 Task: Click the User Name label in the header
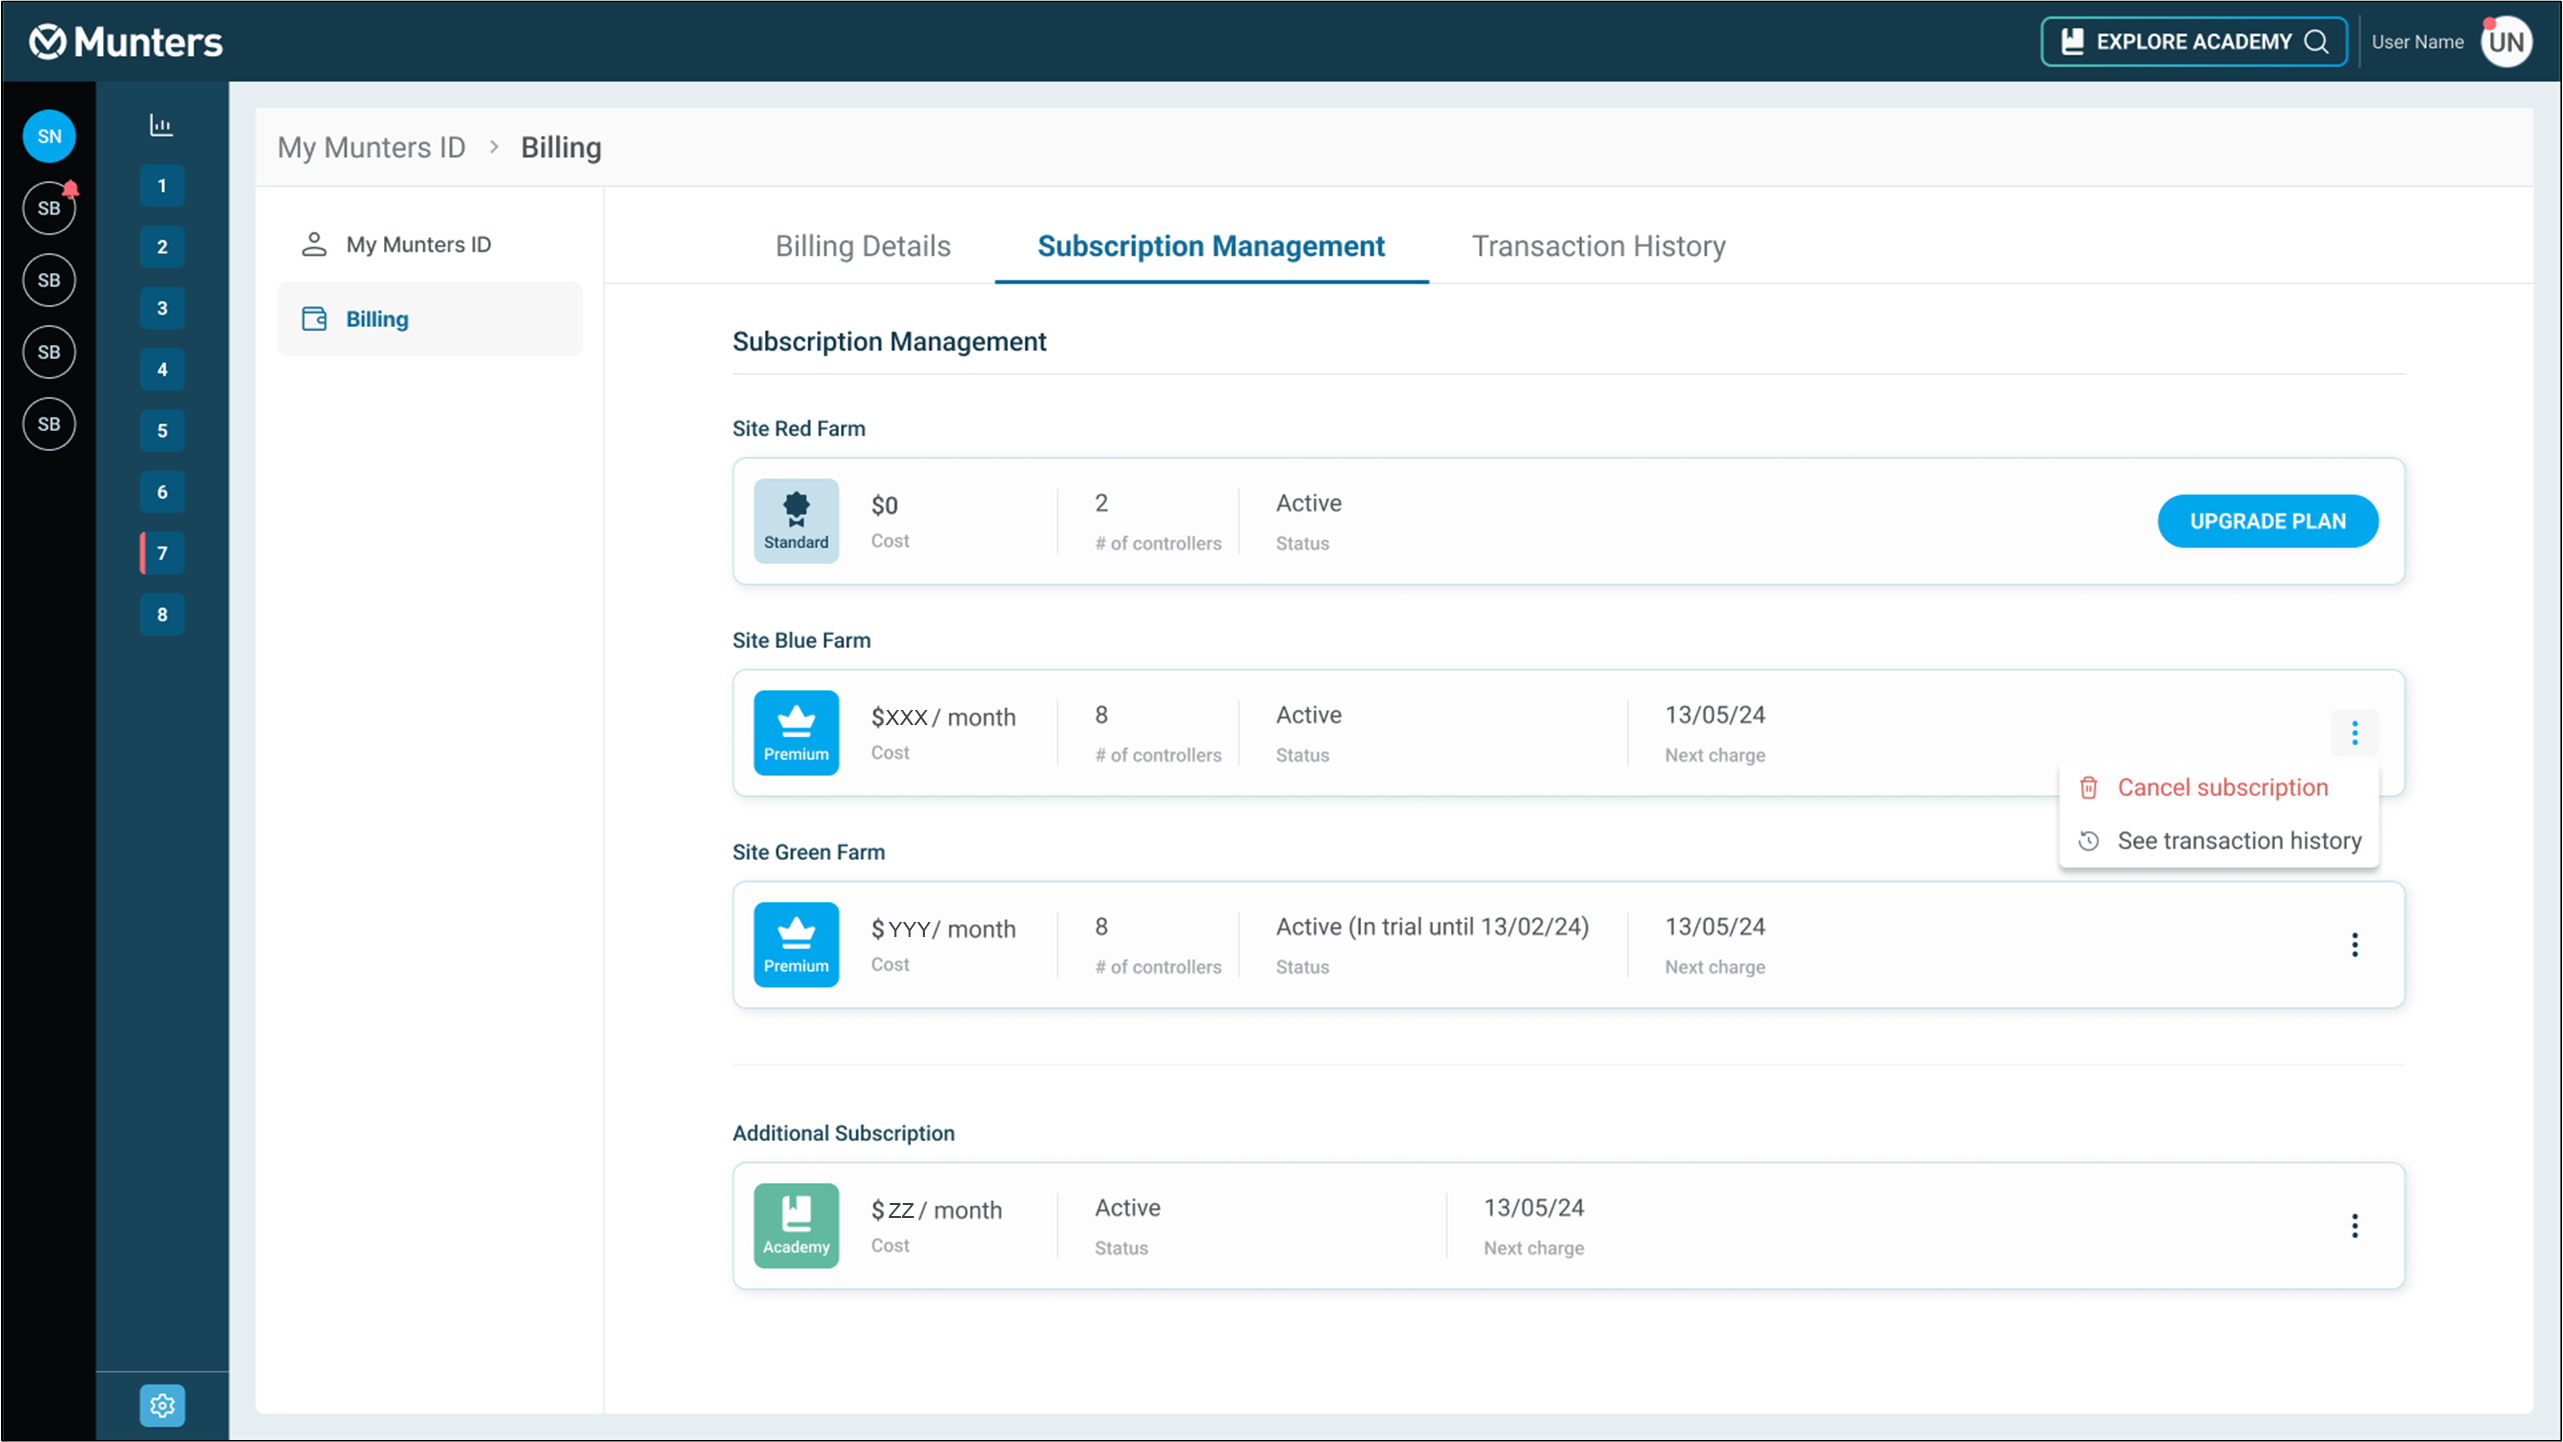(2417, 42)
